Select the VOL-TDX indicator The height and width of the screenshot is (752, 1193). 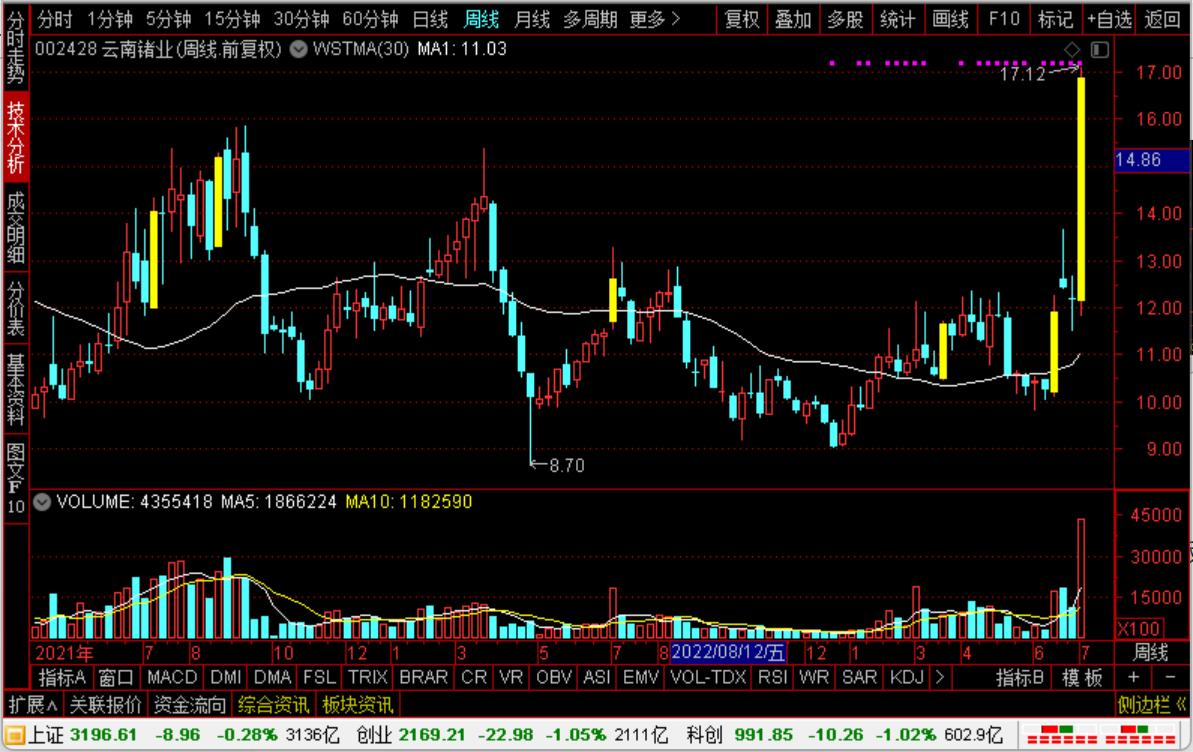(708, 677)
